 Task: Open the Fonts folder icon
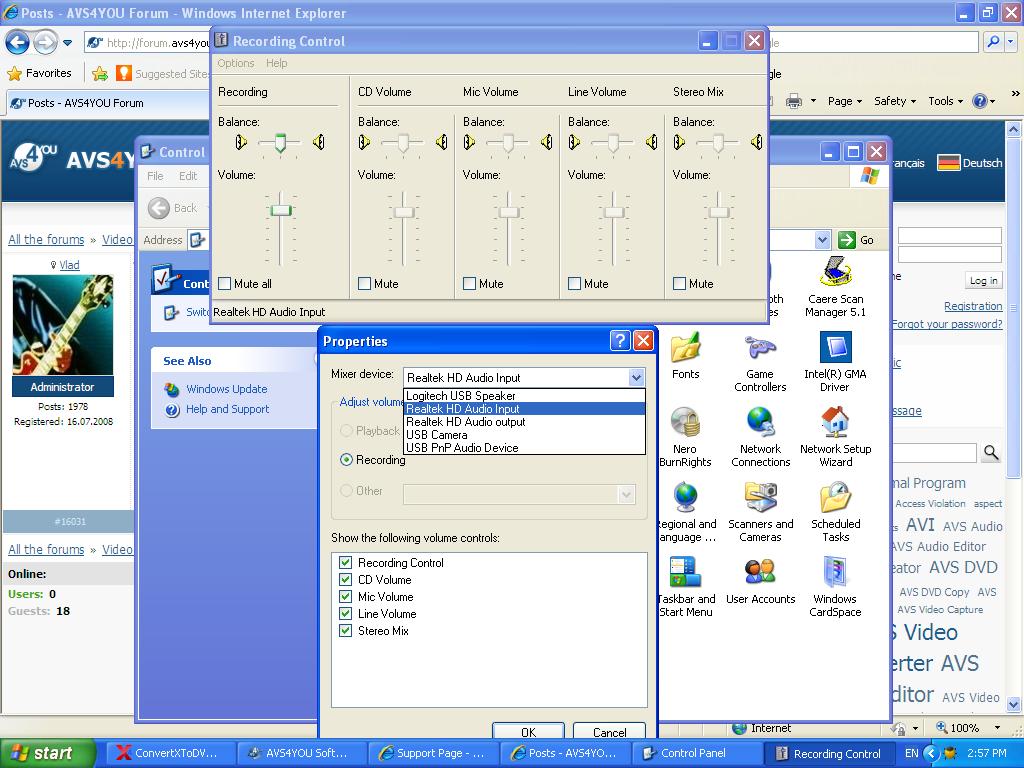click(685, 347)
